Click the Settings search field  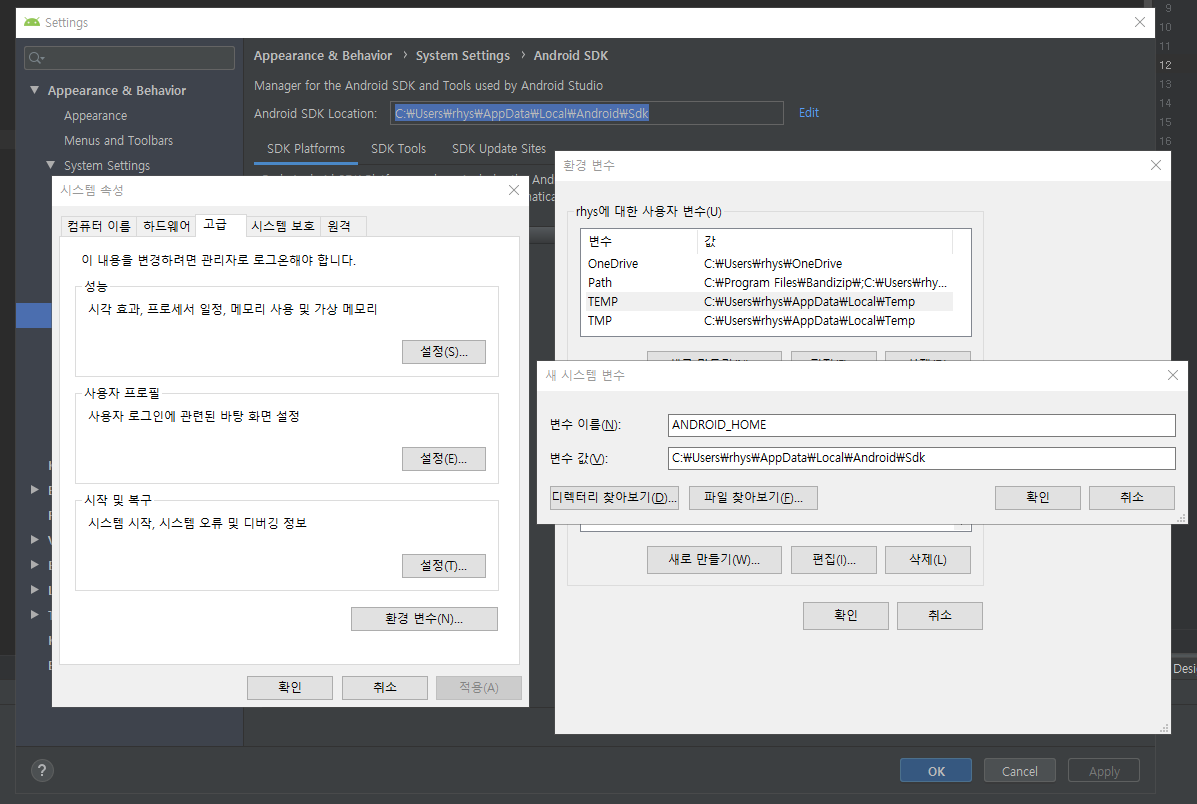point(130,58)
